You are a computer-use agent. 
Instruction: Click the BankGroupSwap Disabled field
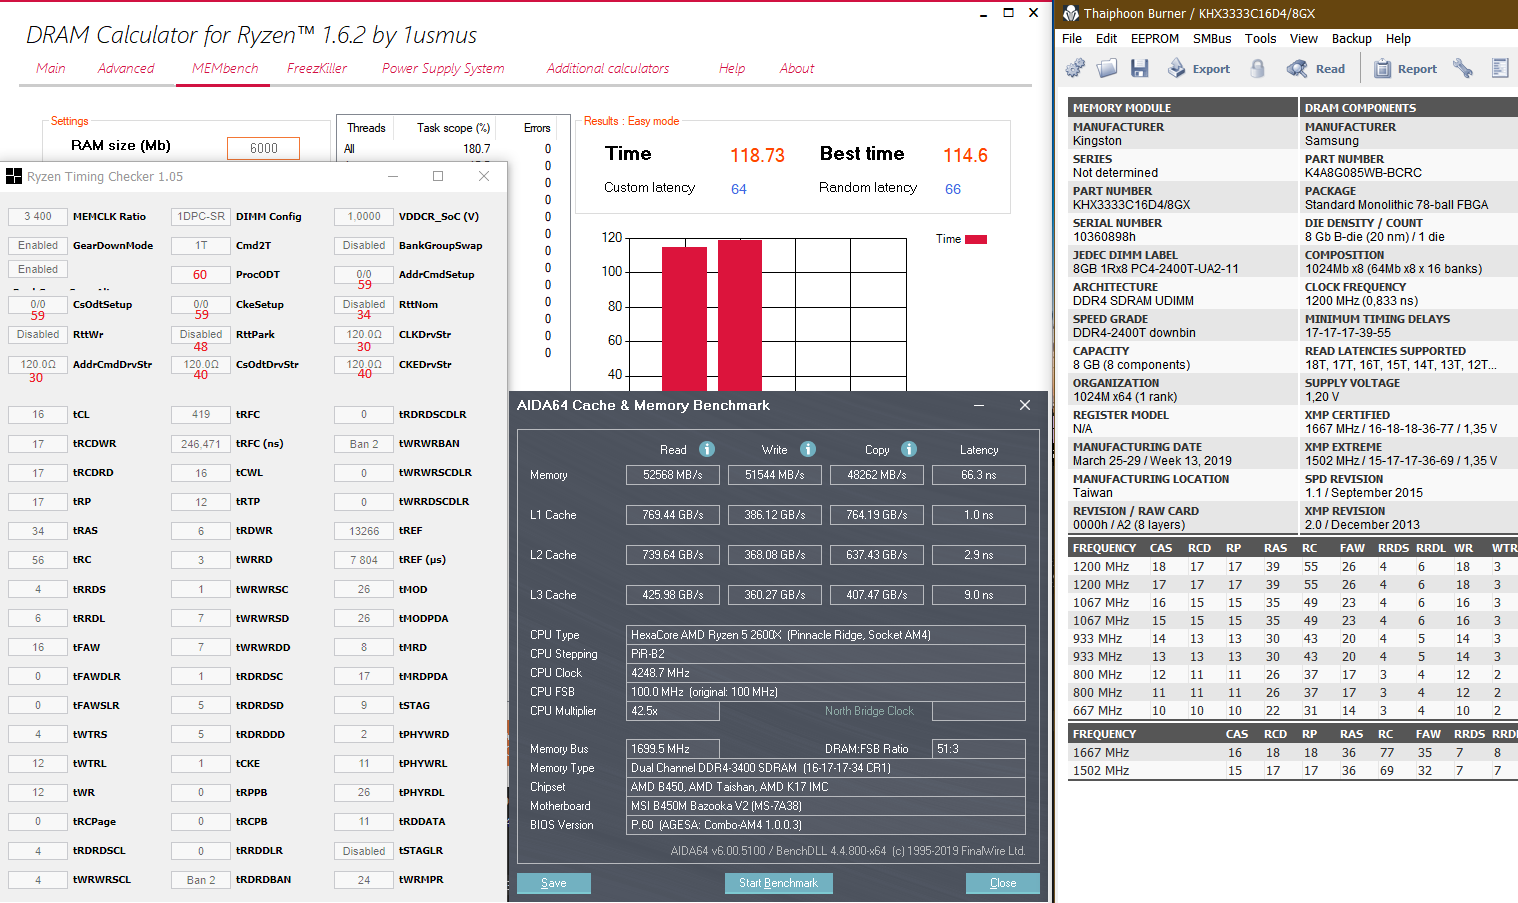click(364, 245)
